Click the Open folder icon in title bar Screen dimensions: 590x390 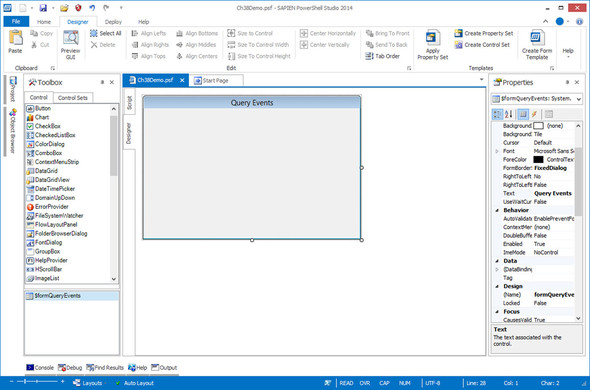(64, 8)
